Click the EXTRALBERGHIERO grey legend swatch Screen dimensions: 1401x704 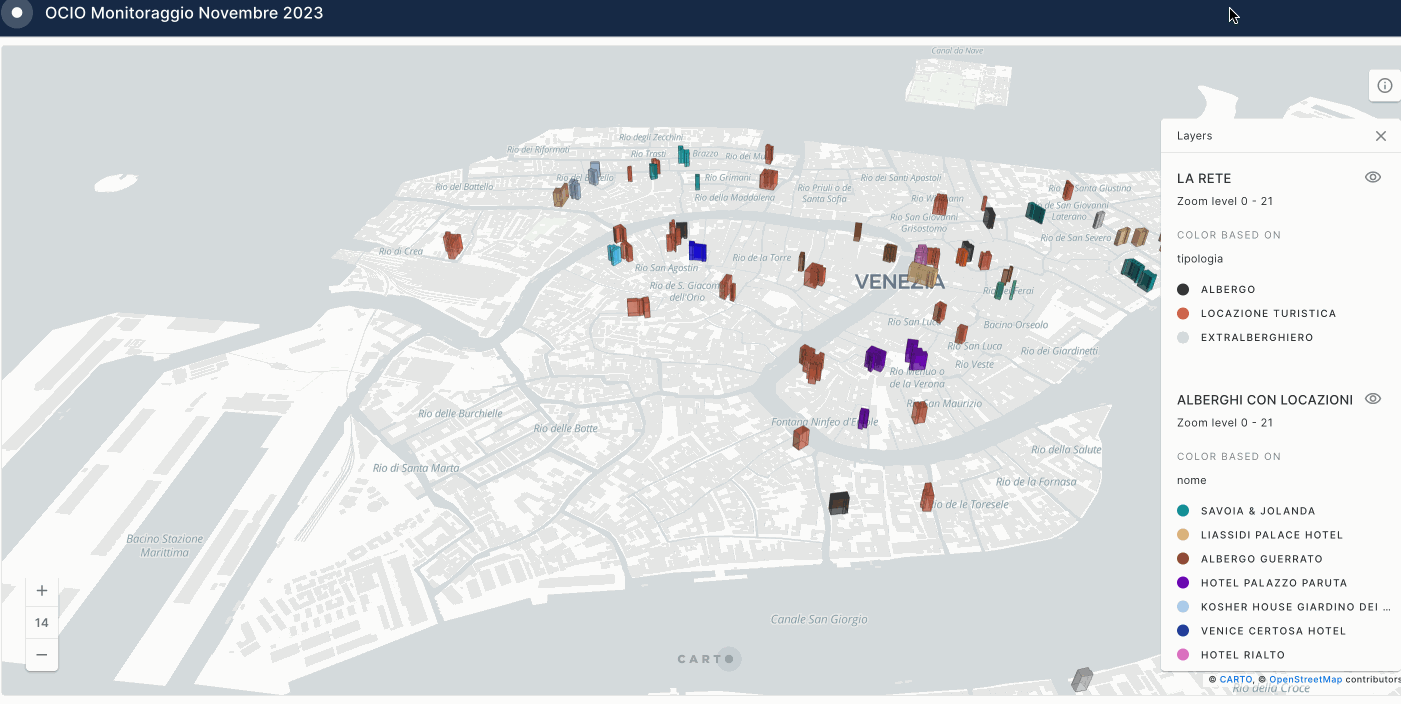tap(1183, 337)
